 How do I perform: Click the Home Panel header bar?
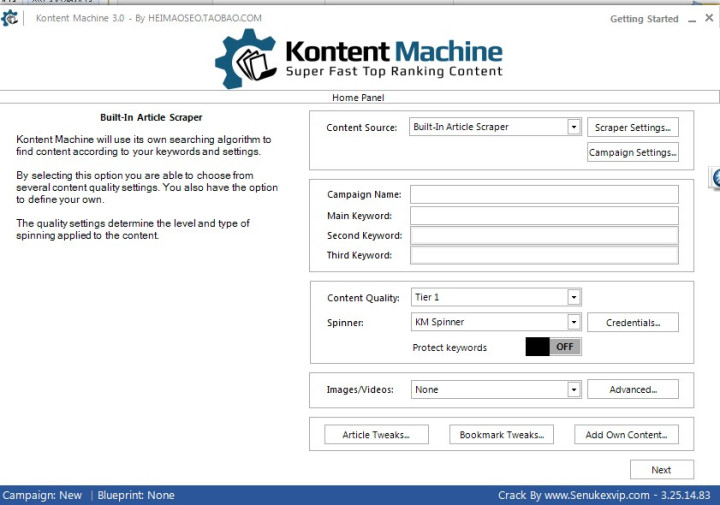pos(359,97)
